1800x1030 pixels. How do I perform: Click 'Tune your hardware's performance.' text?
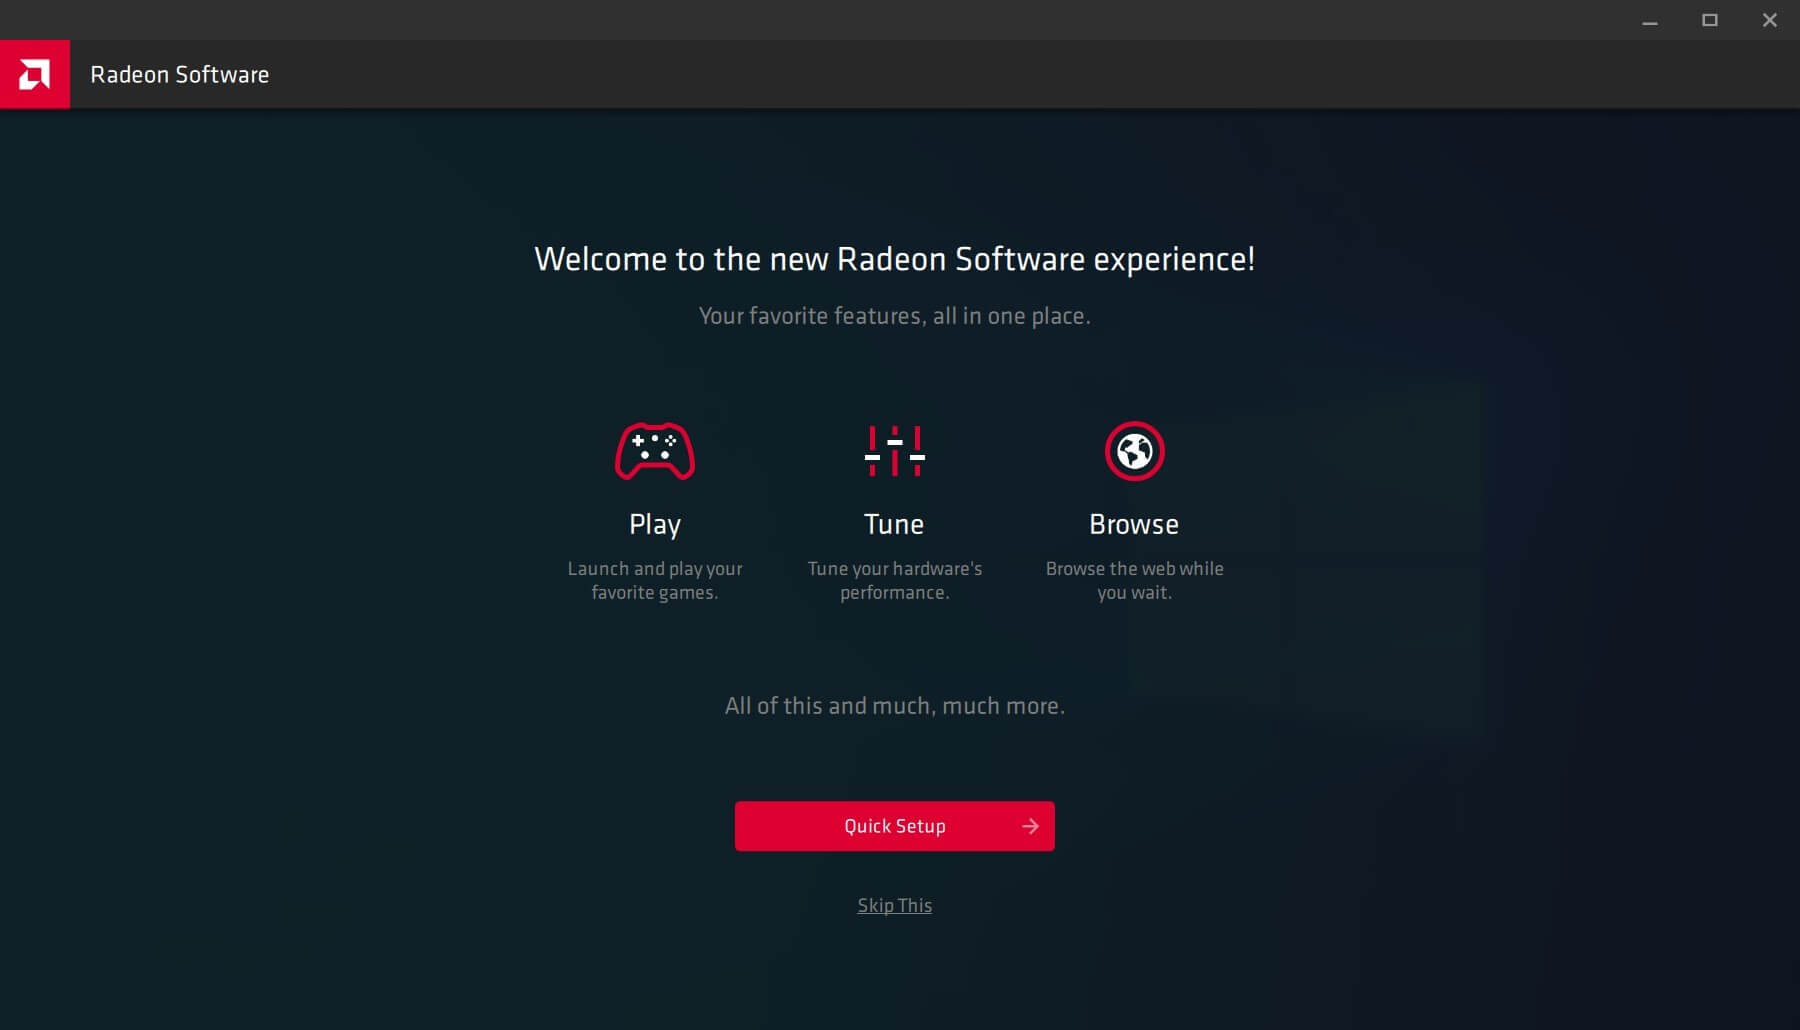tap(895, 580)
